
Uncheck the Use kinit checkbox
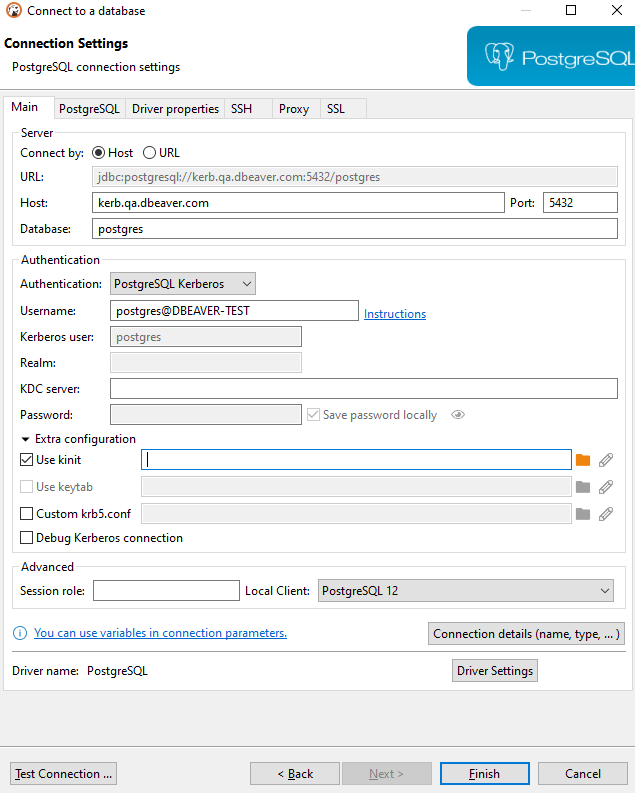(26, 460)
